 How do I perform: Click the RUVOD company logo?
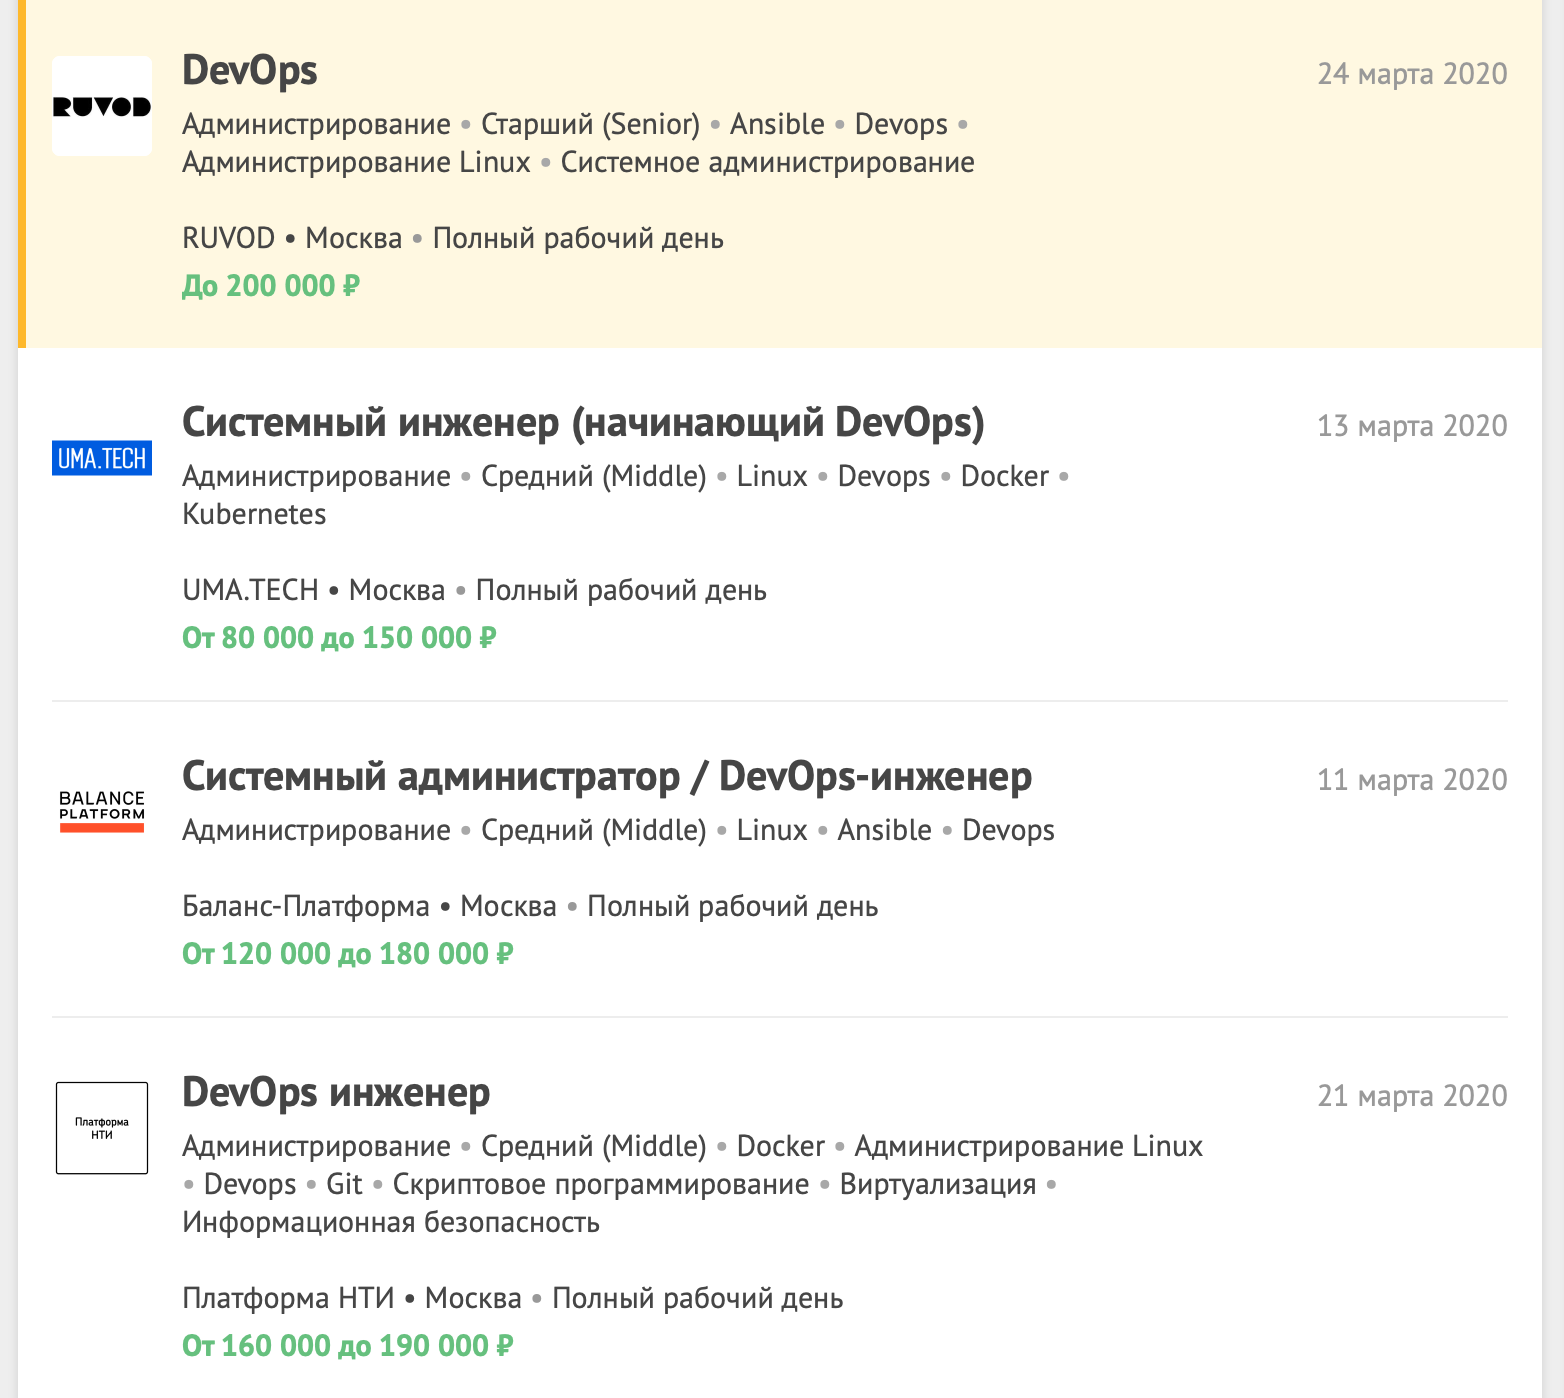[102, 106]
